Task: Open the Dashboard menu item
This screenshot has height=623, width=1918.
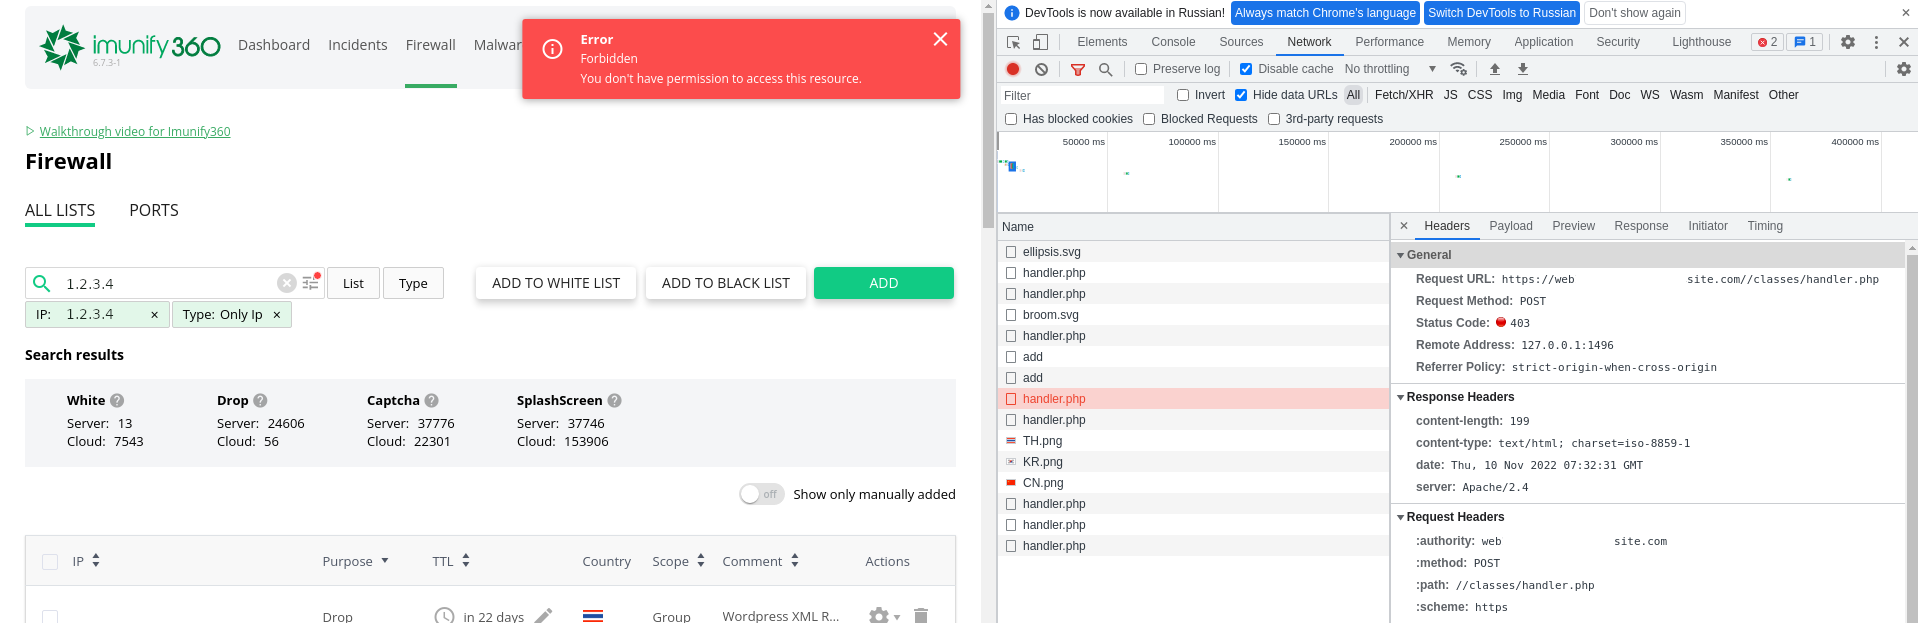Action: coord(274,45)
